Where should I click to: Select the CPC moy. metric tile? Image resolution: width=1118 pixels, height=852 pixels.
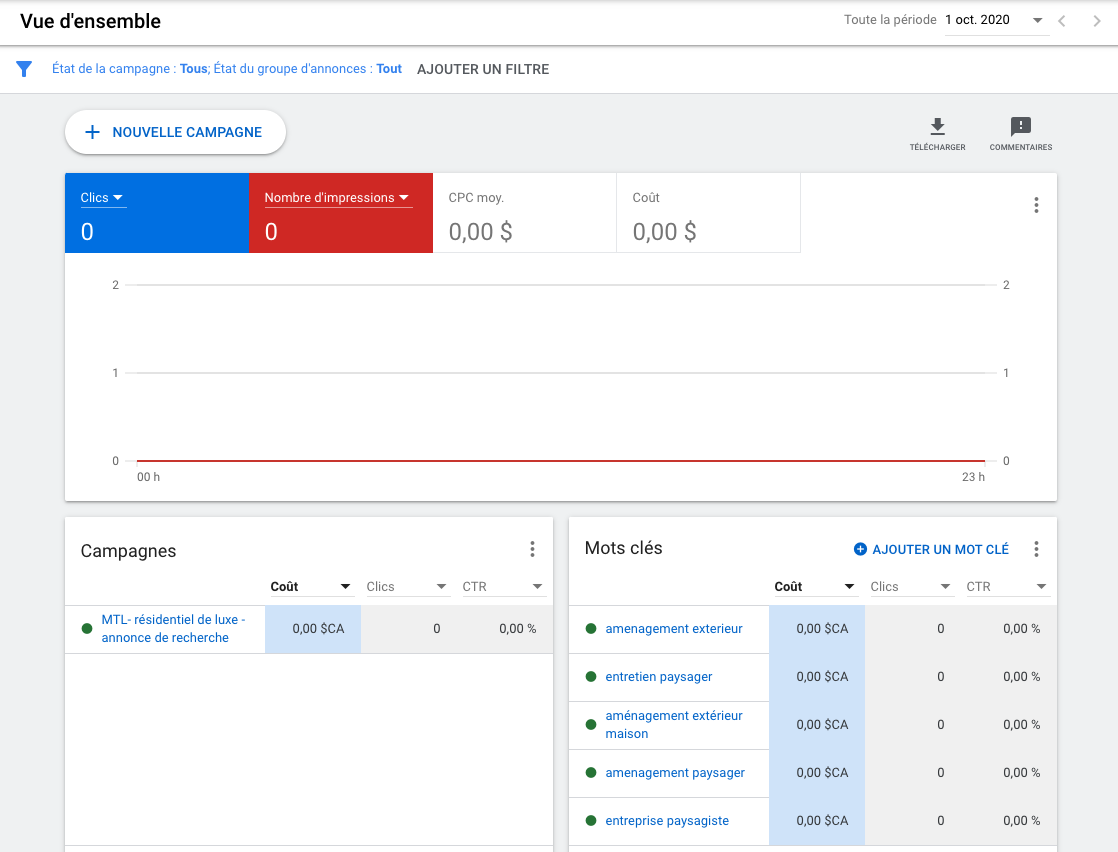(x=525, y=213)
